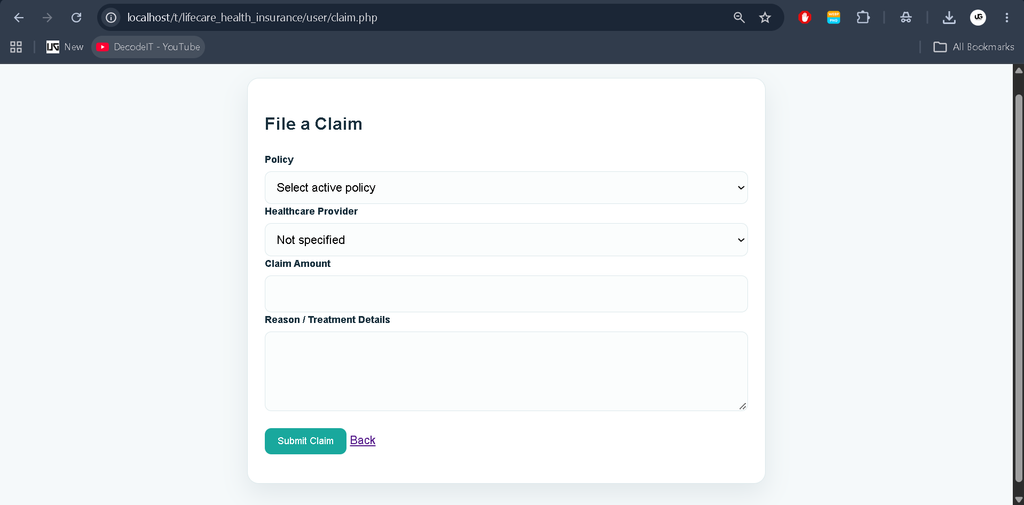Click the vertical scrollbar thumb

[1018, 287]
